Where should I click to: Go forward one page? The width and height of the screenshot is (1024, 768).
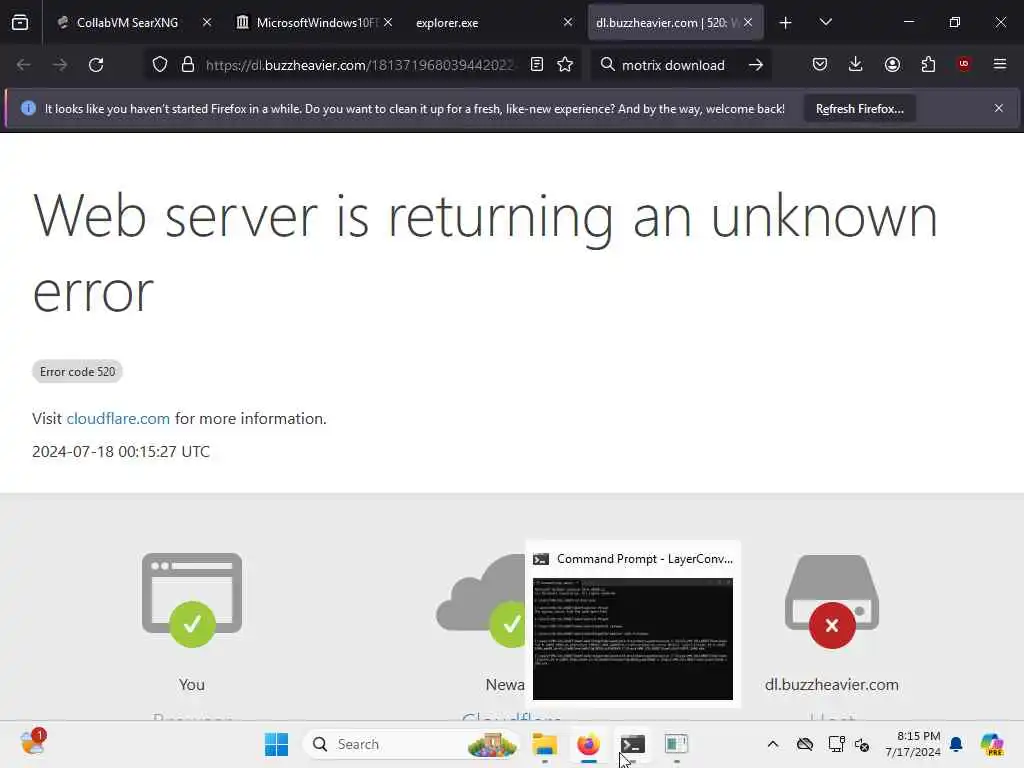coord(60,65)
